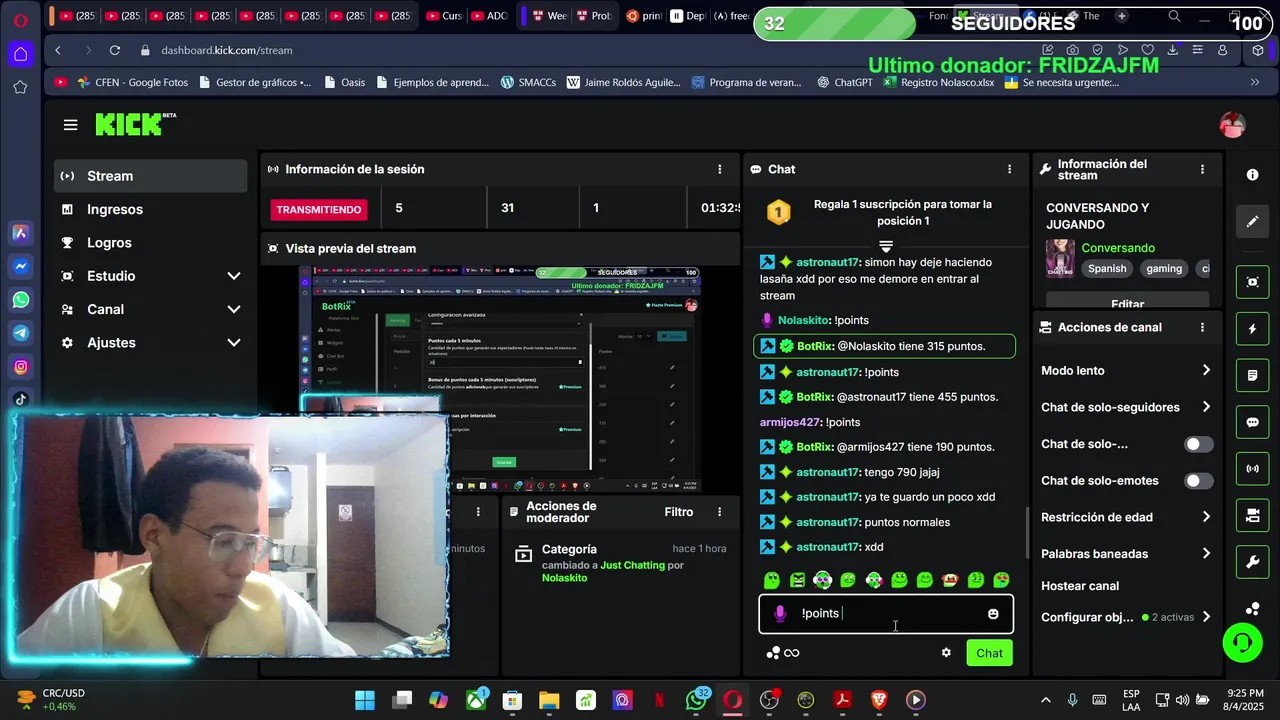This screenshot has height=720, width=1280.
Task: Open Información de la sesión options menu
Action: [719, 169]
